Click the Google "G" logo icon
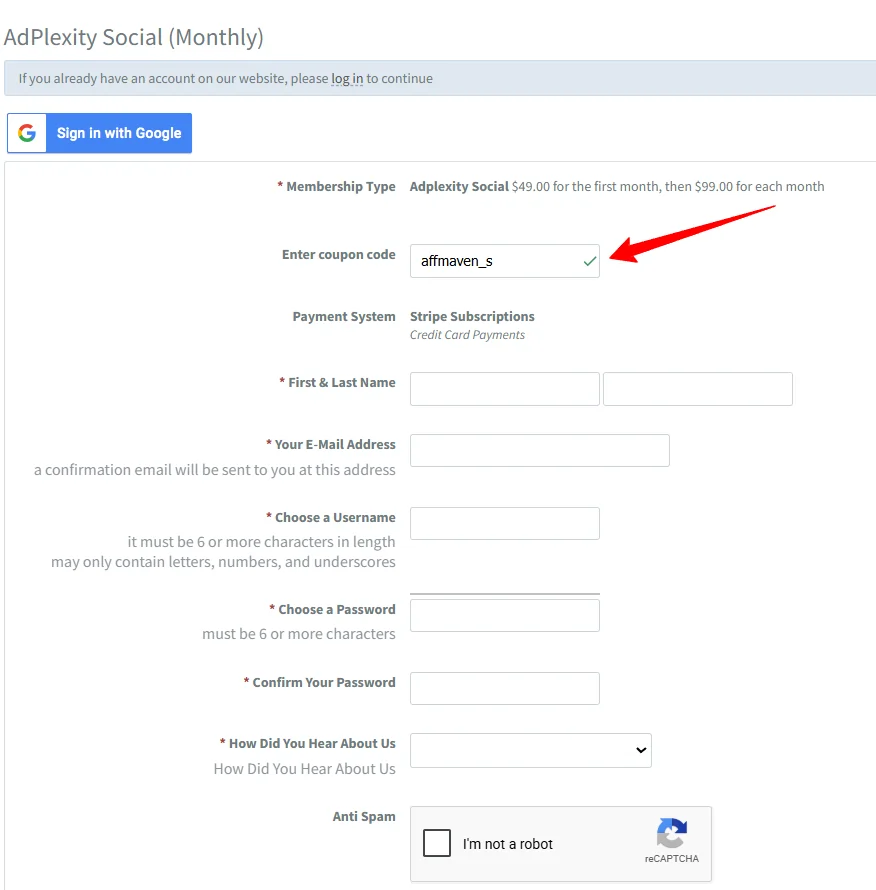The width and height of the screenshot is (876, 890). click(26, 132)
